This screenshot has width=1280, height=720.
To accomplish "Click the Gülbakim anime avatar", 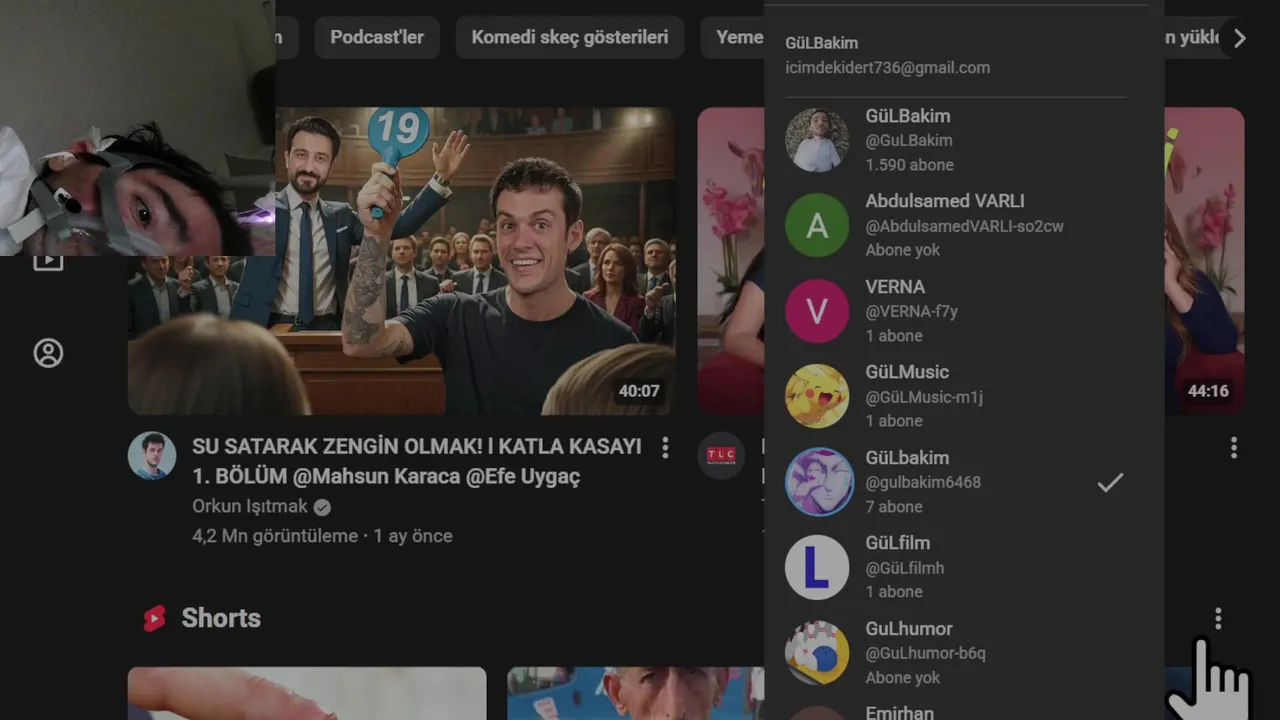I will click(x=817, y=482).
